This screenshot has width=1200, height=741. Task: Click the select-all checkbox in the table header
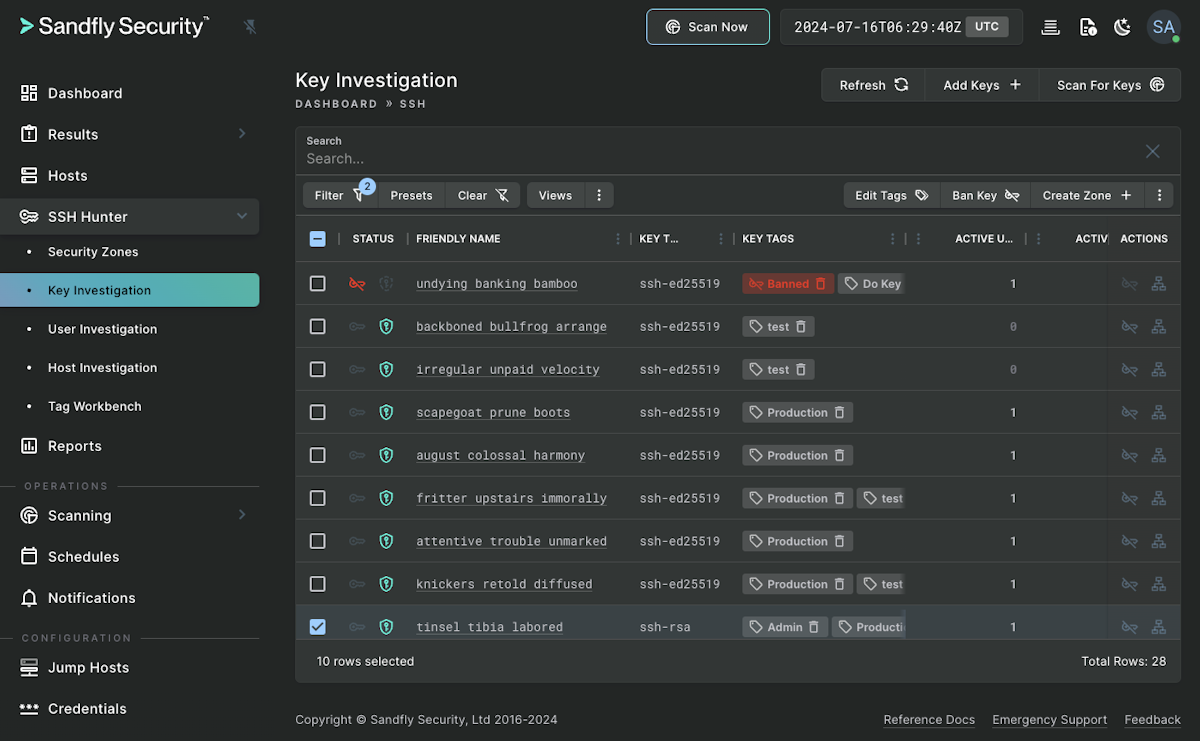pyautogui.click(x=317, y=238)
